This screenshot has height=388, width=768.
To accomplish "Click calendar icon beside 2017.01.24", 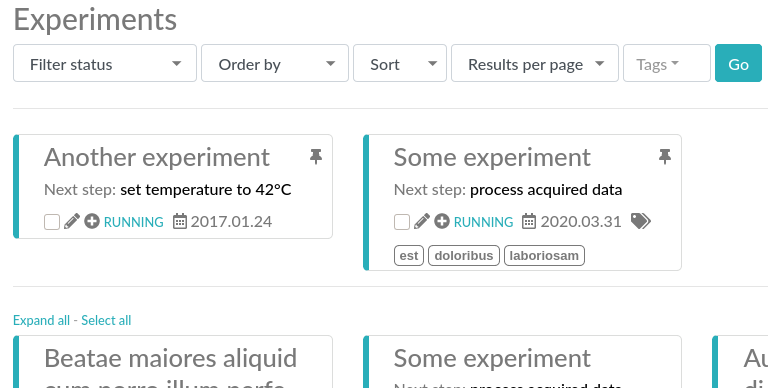I will [x=180, y=221].
